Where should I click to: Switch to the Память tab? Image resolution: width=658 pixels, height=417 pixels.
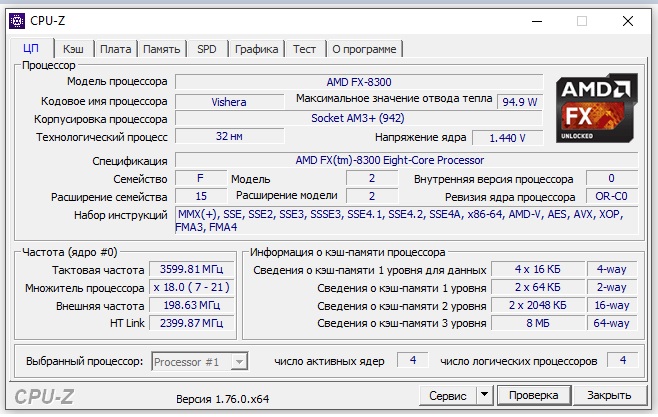[162, 49]
